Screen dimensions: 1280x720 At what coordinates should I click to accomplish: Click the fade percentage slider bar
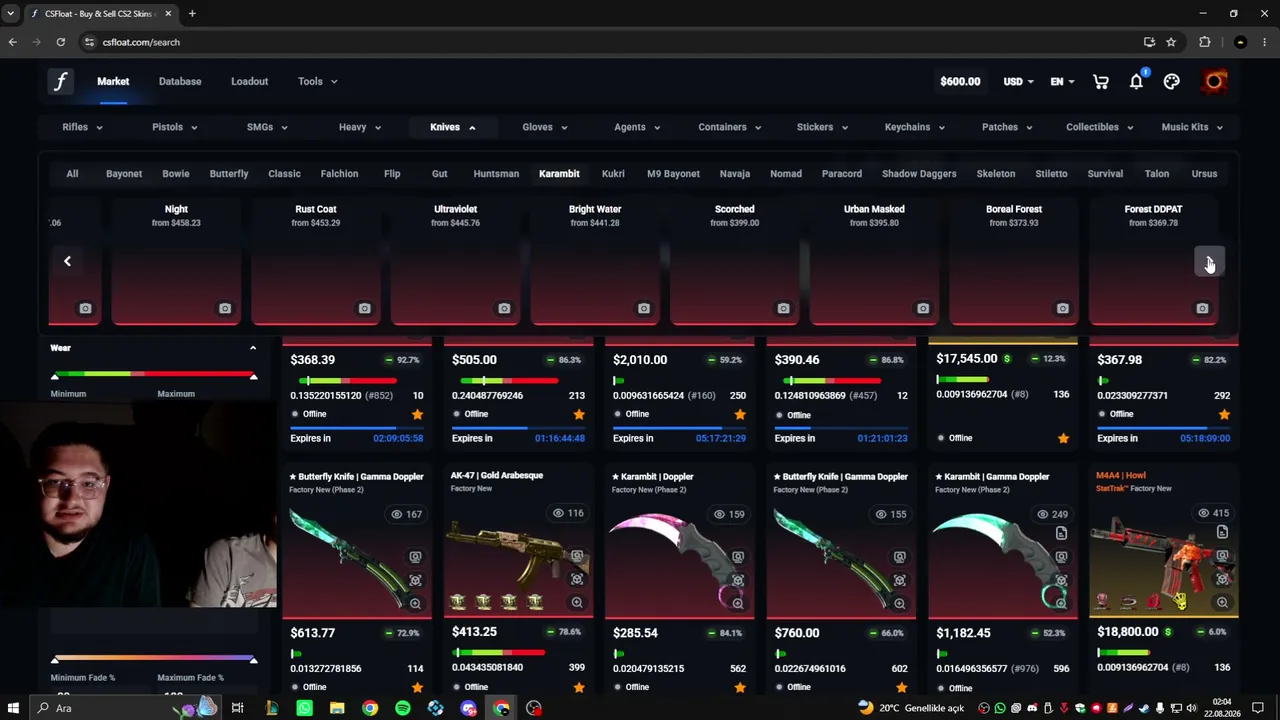click(x=154, y=658)
